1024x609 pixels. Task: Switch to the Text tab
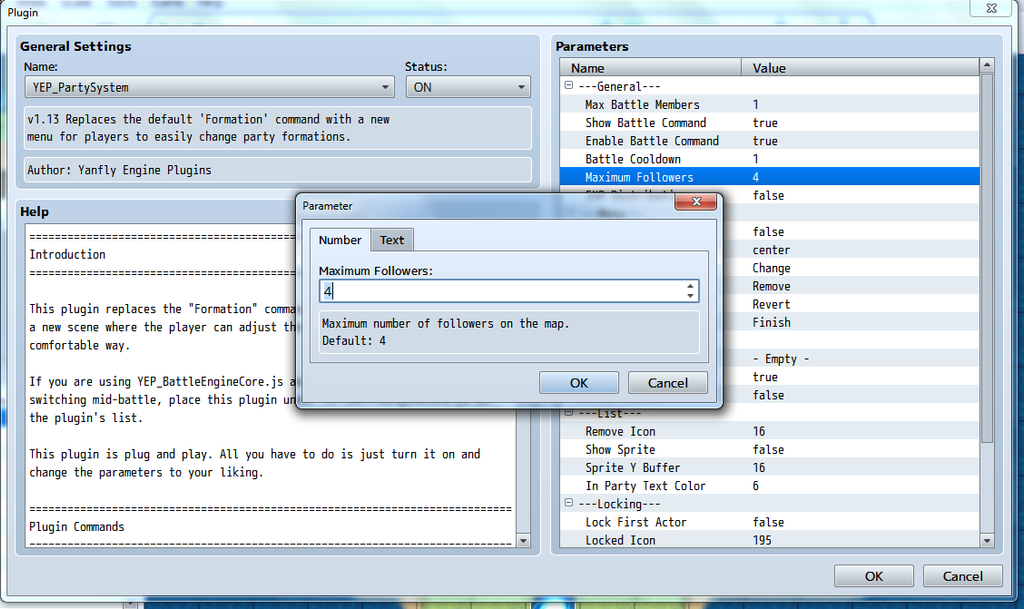pos(392,240)
